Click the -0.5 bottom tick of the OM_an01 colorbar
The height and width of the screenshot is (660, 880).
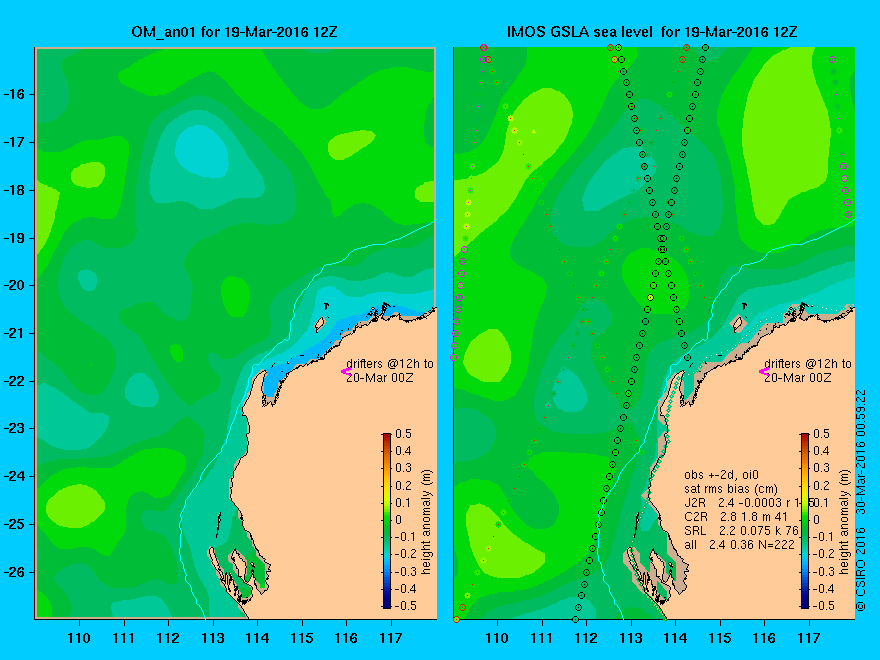point(406,606)
